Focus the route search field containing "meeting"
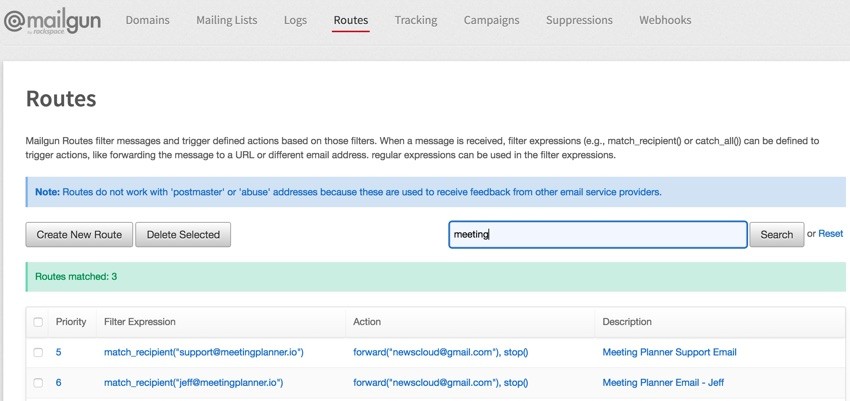The width and height of the screenshot is (850, 401). tap(598, 235)
